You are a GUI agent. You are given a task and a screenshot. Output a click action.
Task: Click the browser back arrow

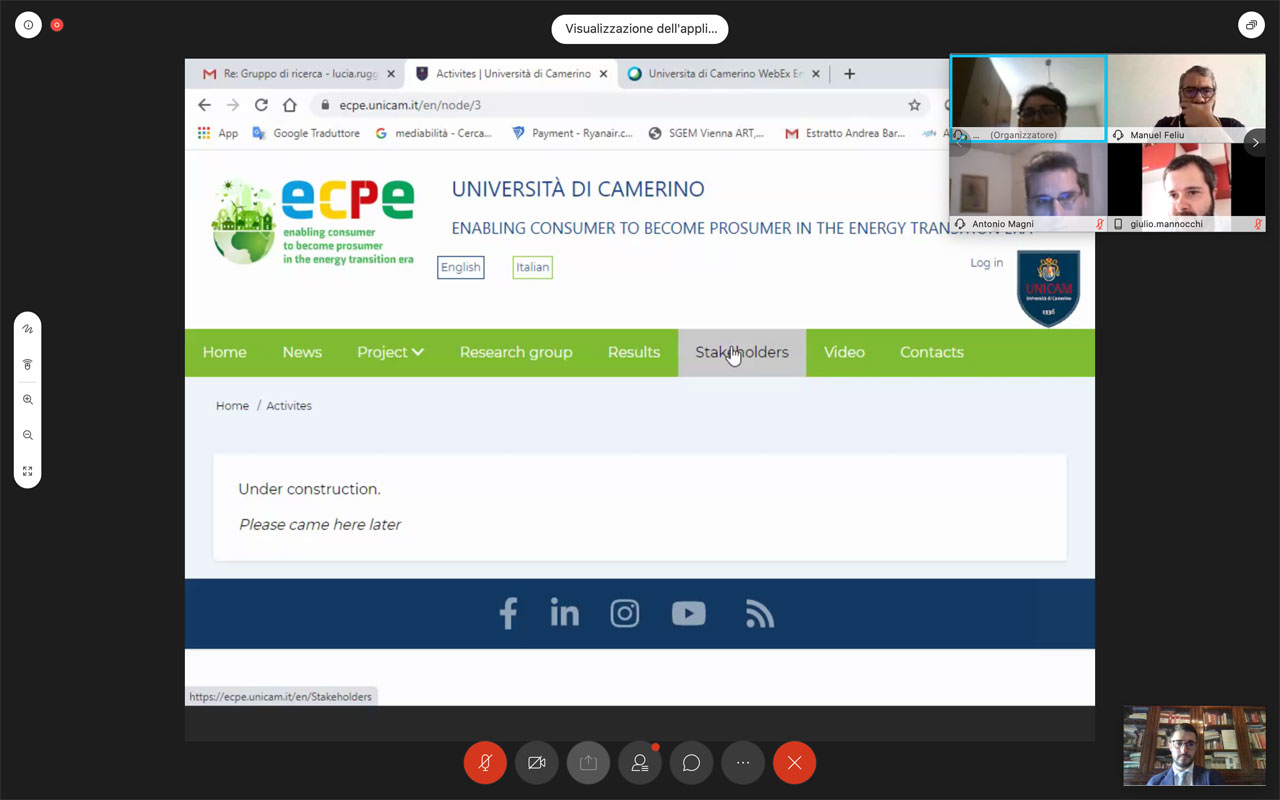tap(204, 105)
